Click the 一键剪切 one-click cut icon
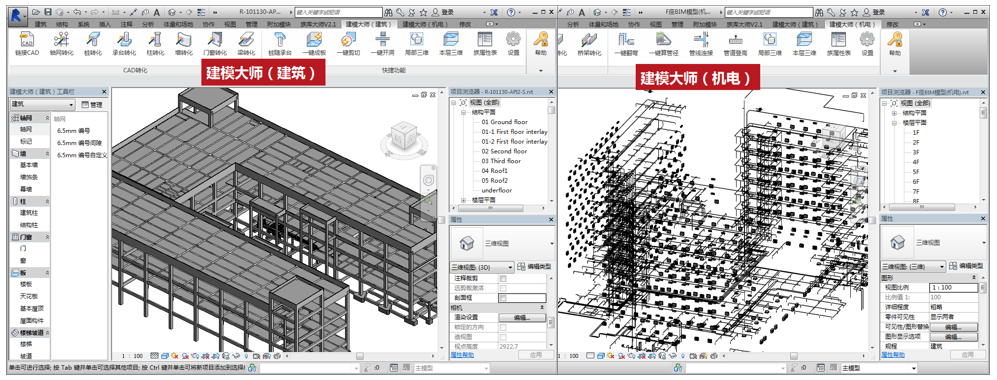 pyautogui.click(x=348, y=43)
